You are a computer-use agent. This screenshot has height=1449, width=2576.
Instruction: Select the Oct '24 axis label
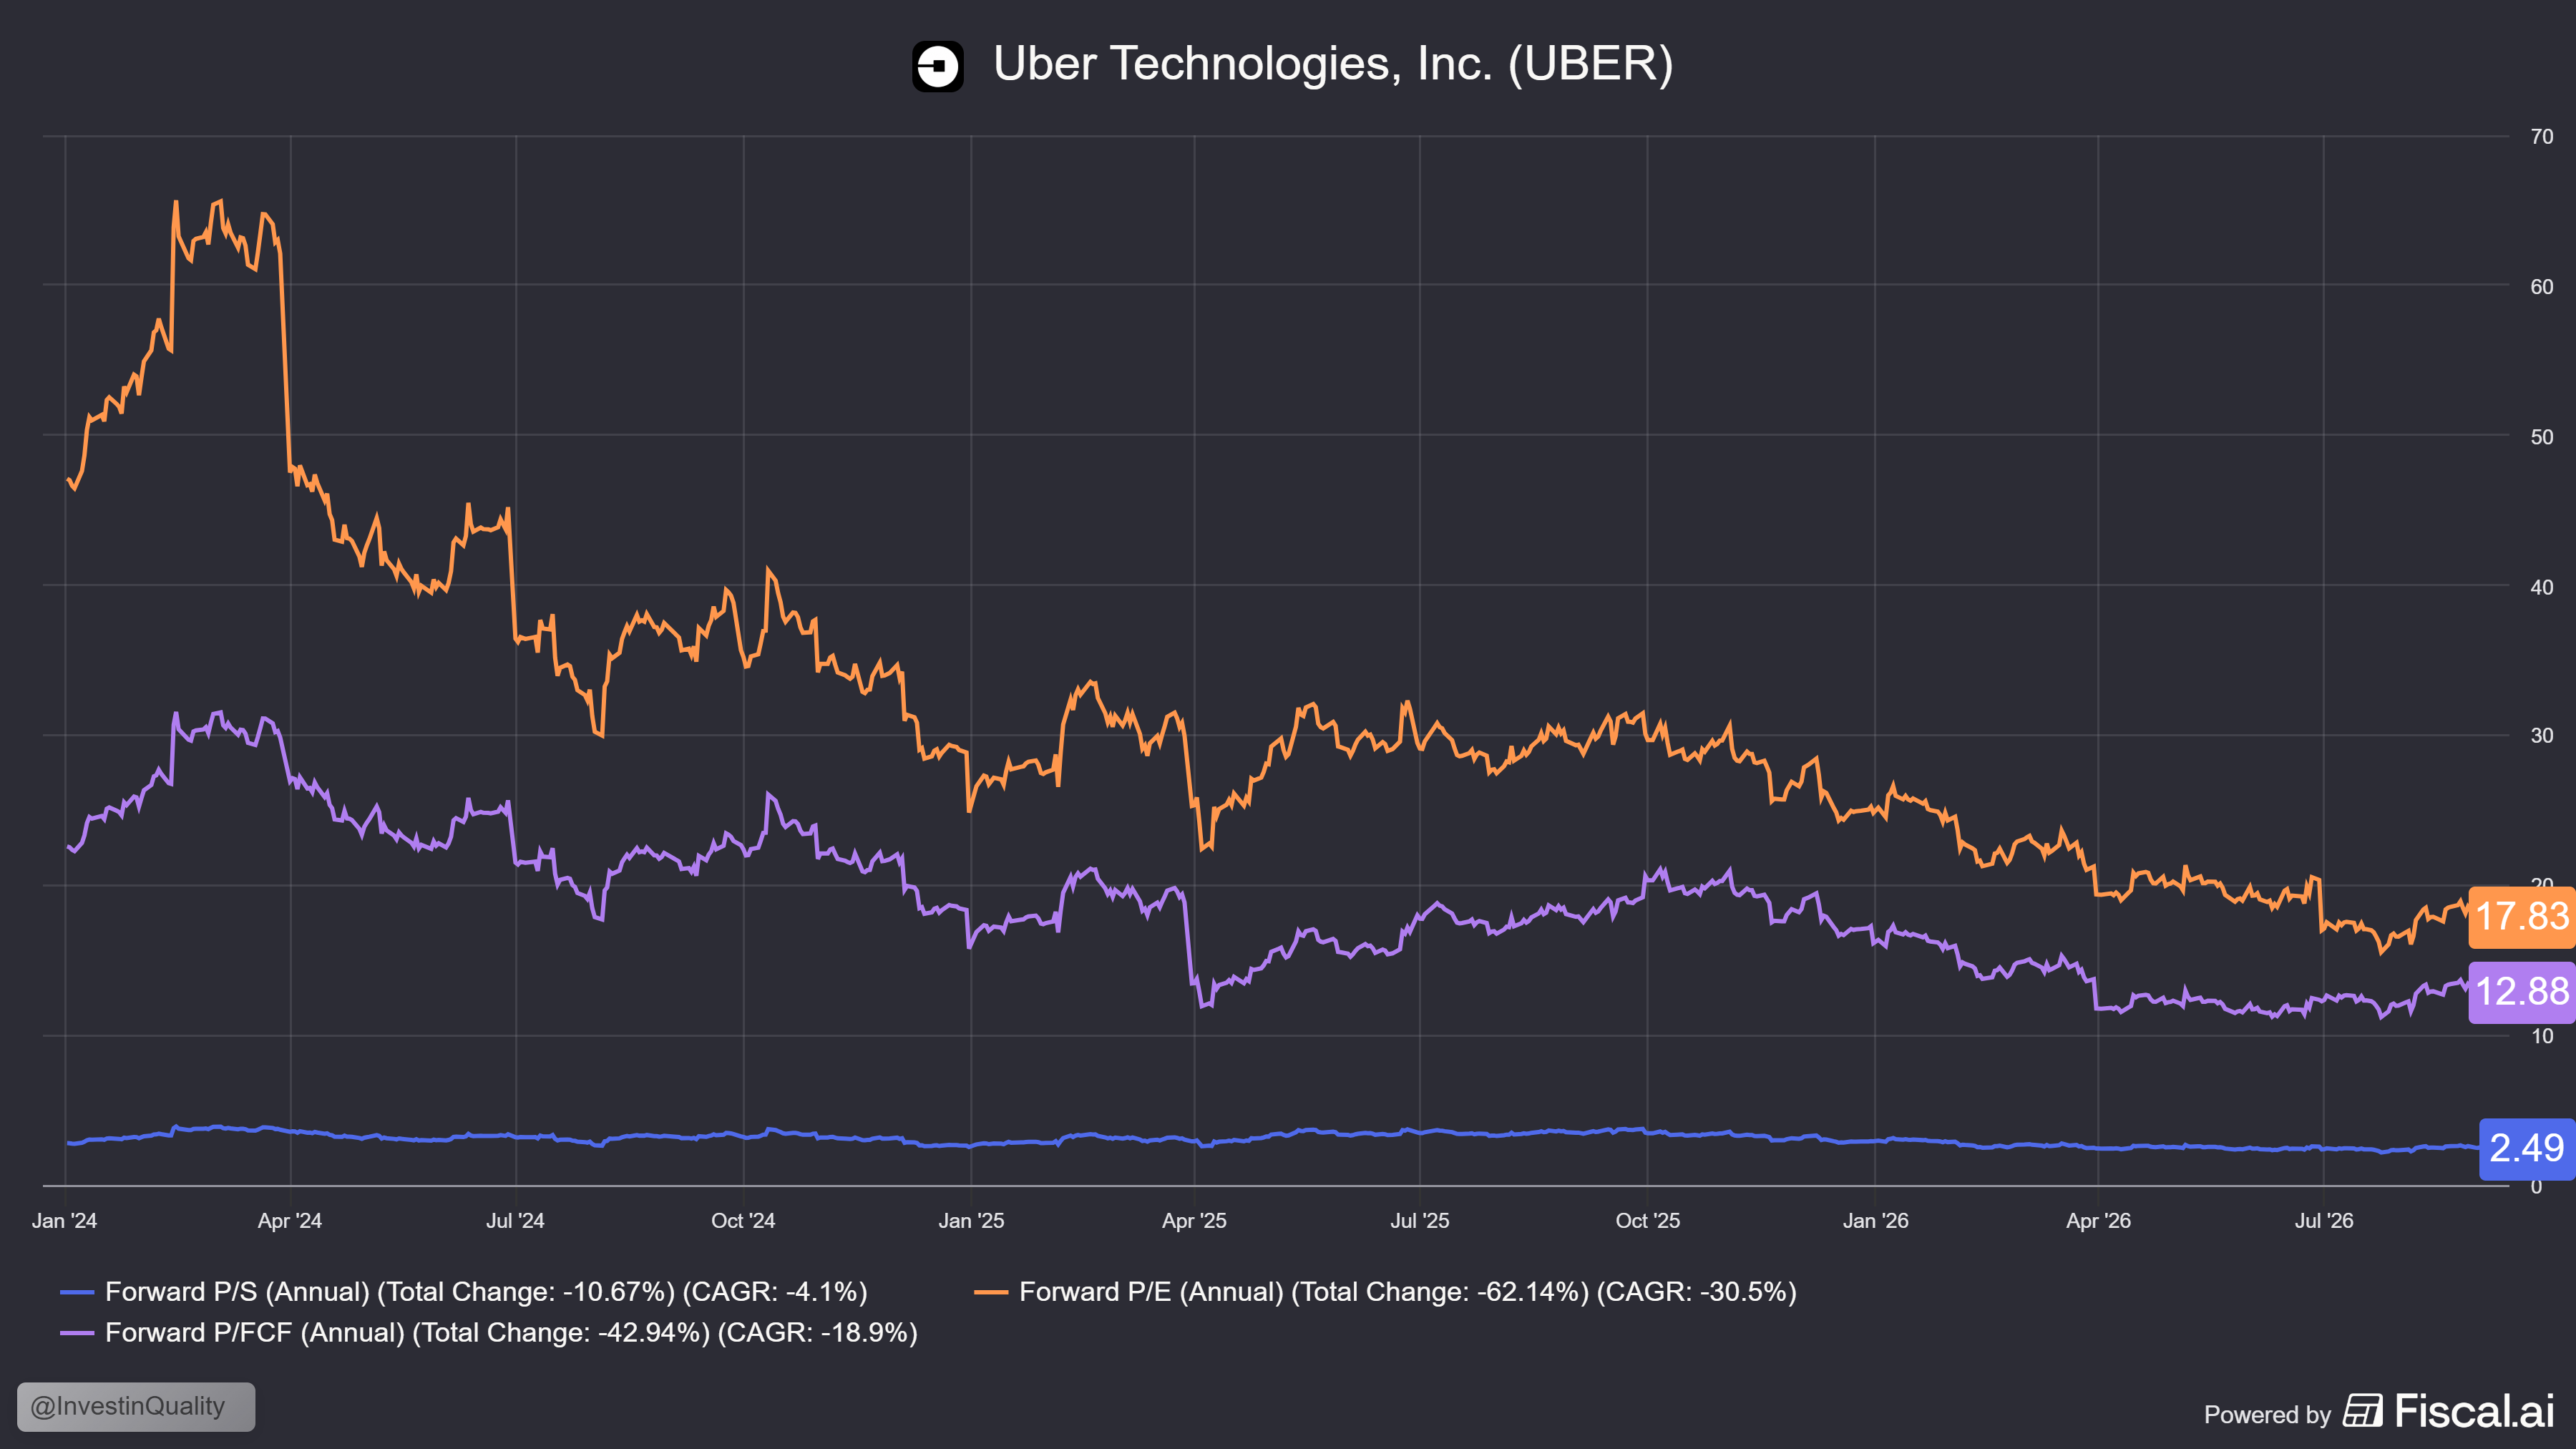click(743, 1221)
